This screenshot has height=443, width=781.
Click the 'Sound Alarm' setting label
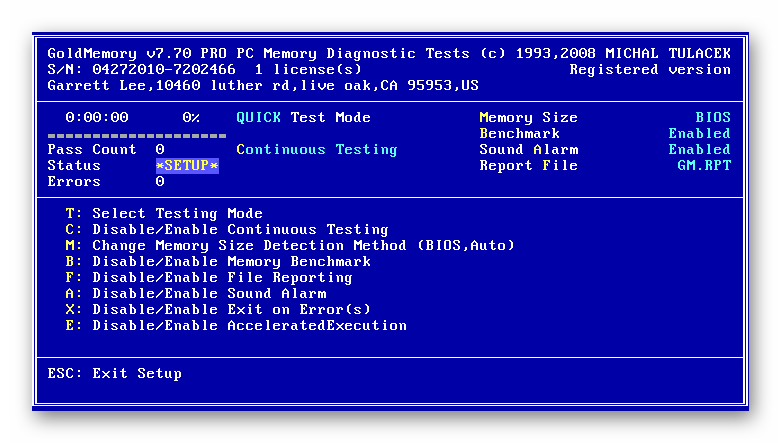coord(528,149)
